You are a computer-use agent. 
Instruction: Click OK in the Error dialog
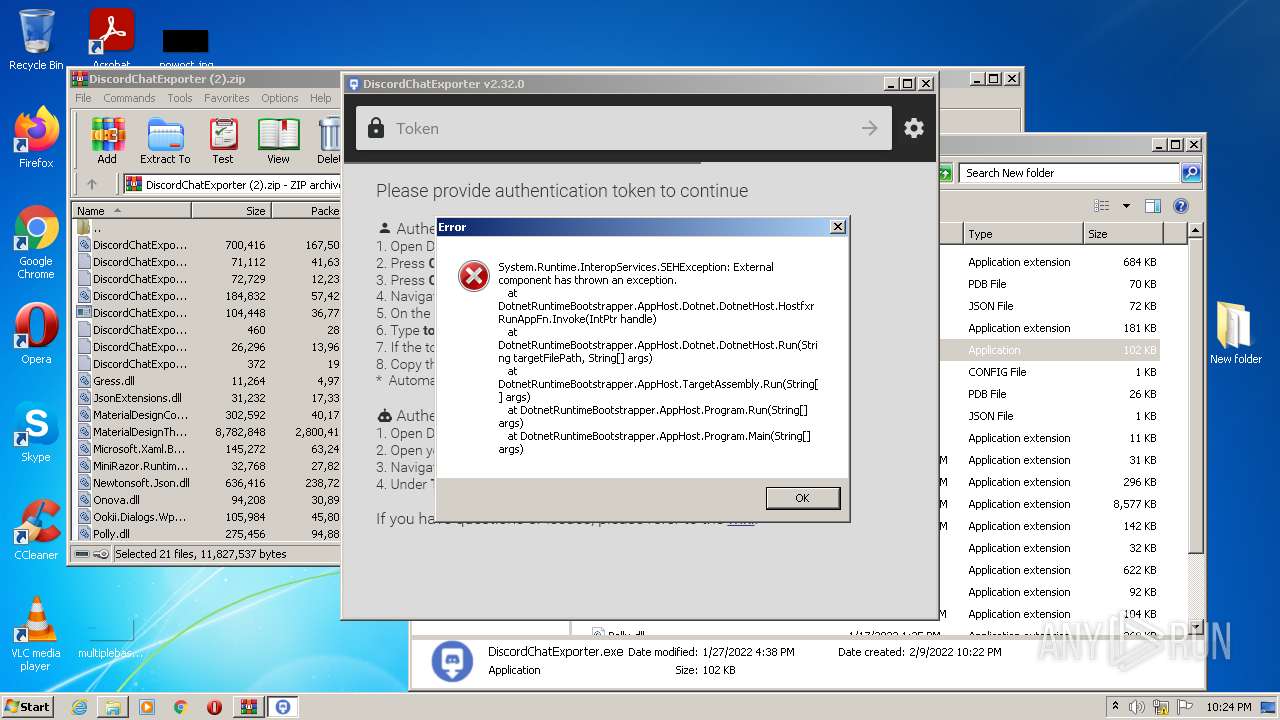tap(802, 498)
